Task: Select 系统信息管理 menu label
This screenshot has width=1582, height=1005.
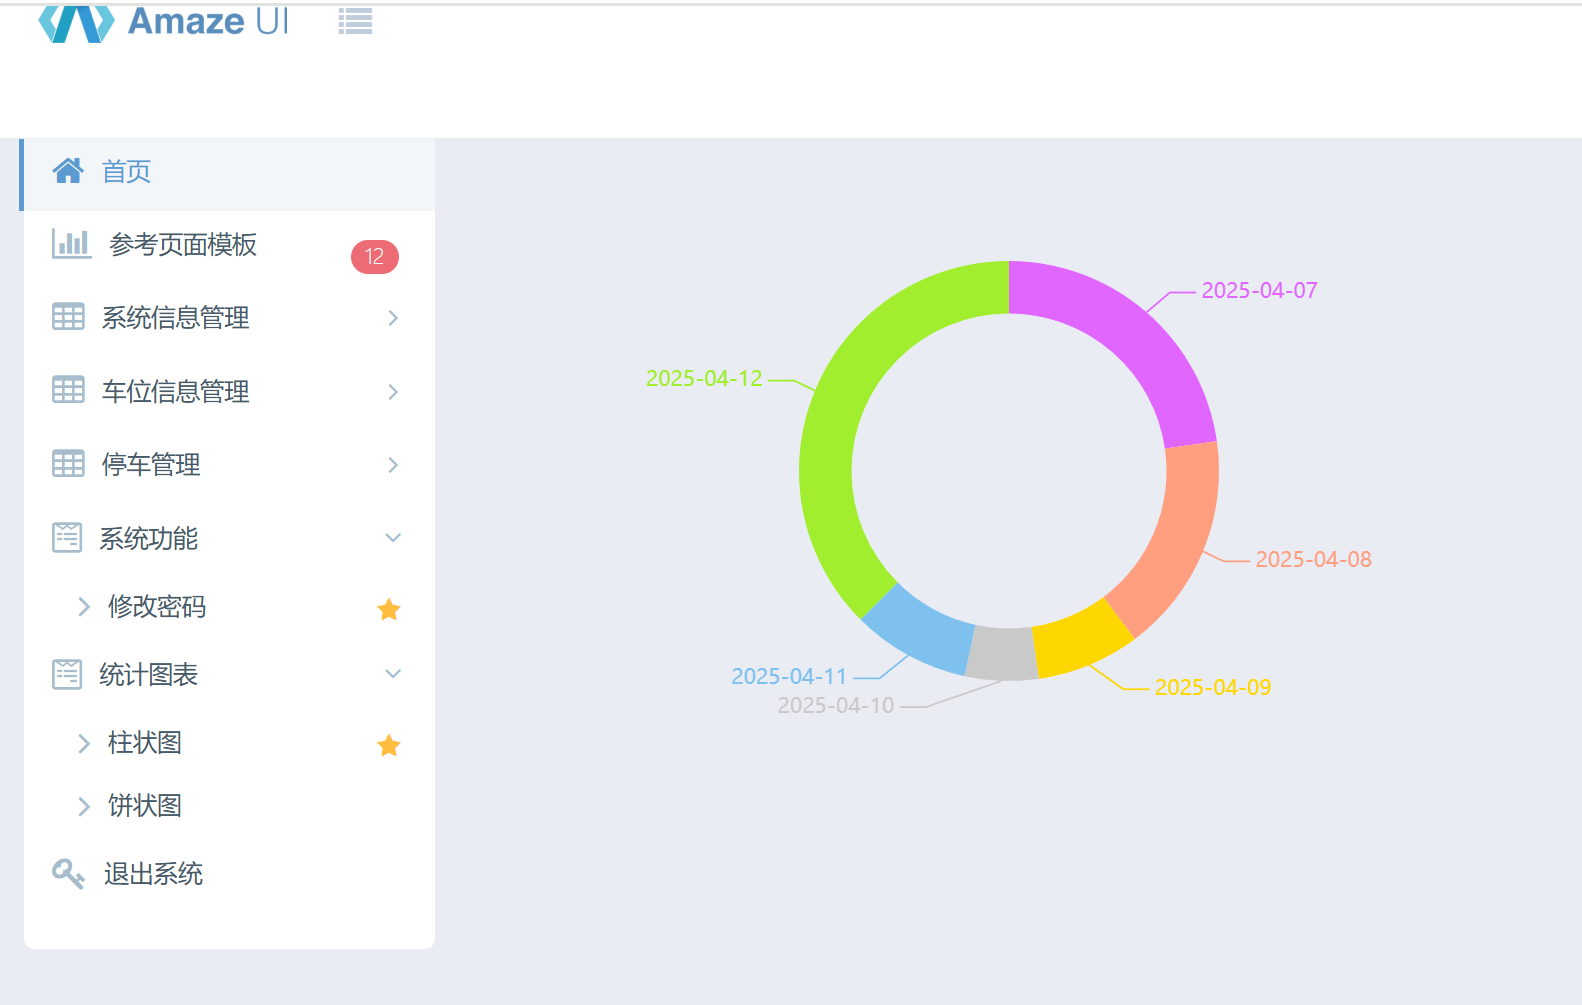Action: 176,318
